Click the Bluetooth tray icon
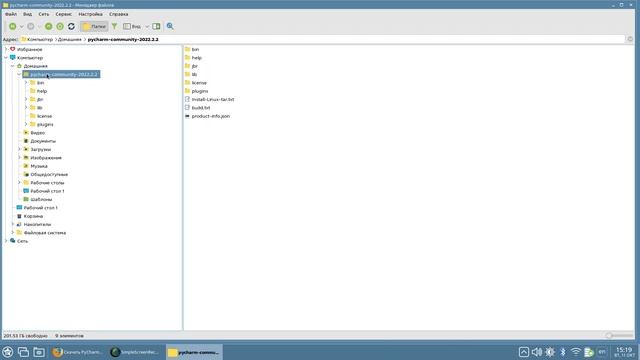 (x=563, y=351)
